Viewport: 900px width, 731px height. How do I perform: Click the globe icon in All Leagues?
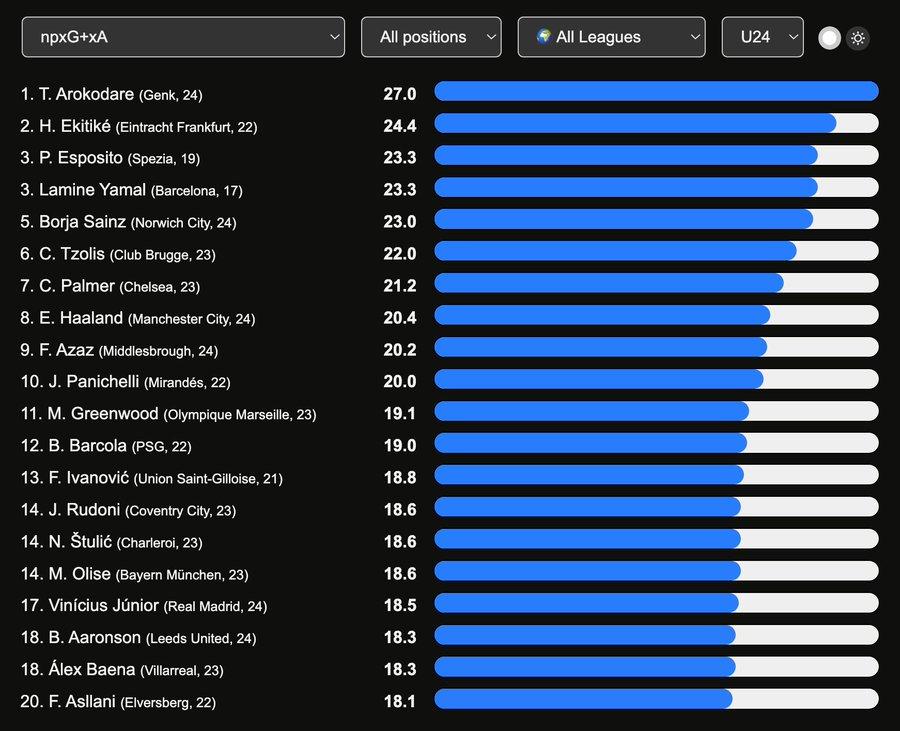pos(543,36)
